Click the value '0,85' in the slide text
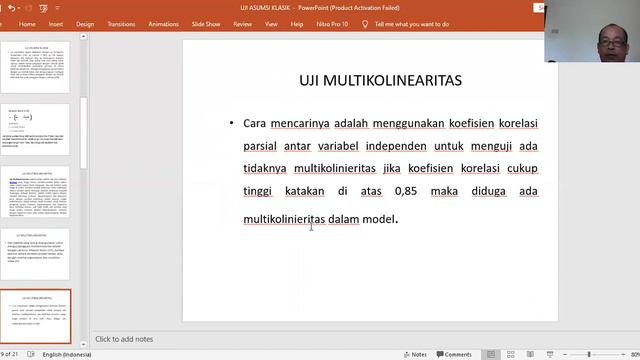This screenshot has height=360, width=640. (x=406, y=191)
